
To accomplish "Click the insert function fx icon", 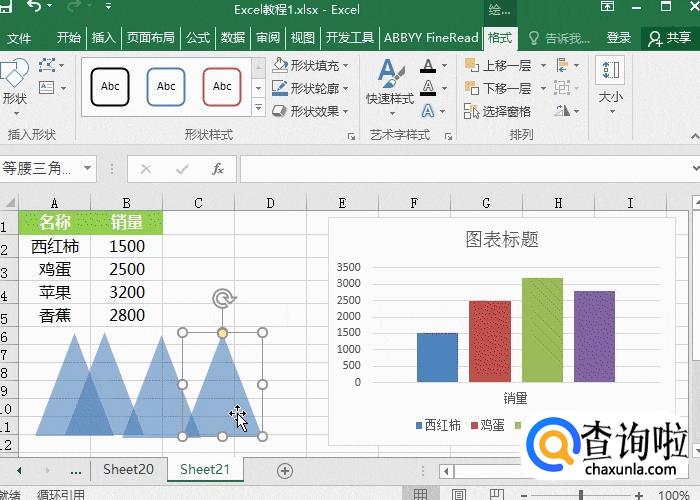I will point(217,169).
